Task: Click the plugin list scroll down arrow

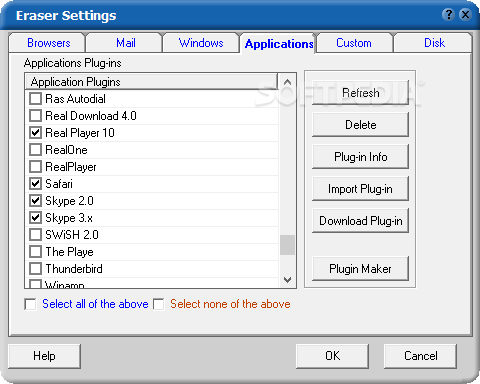Action: [287, 279]
